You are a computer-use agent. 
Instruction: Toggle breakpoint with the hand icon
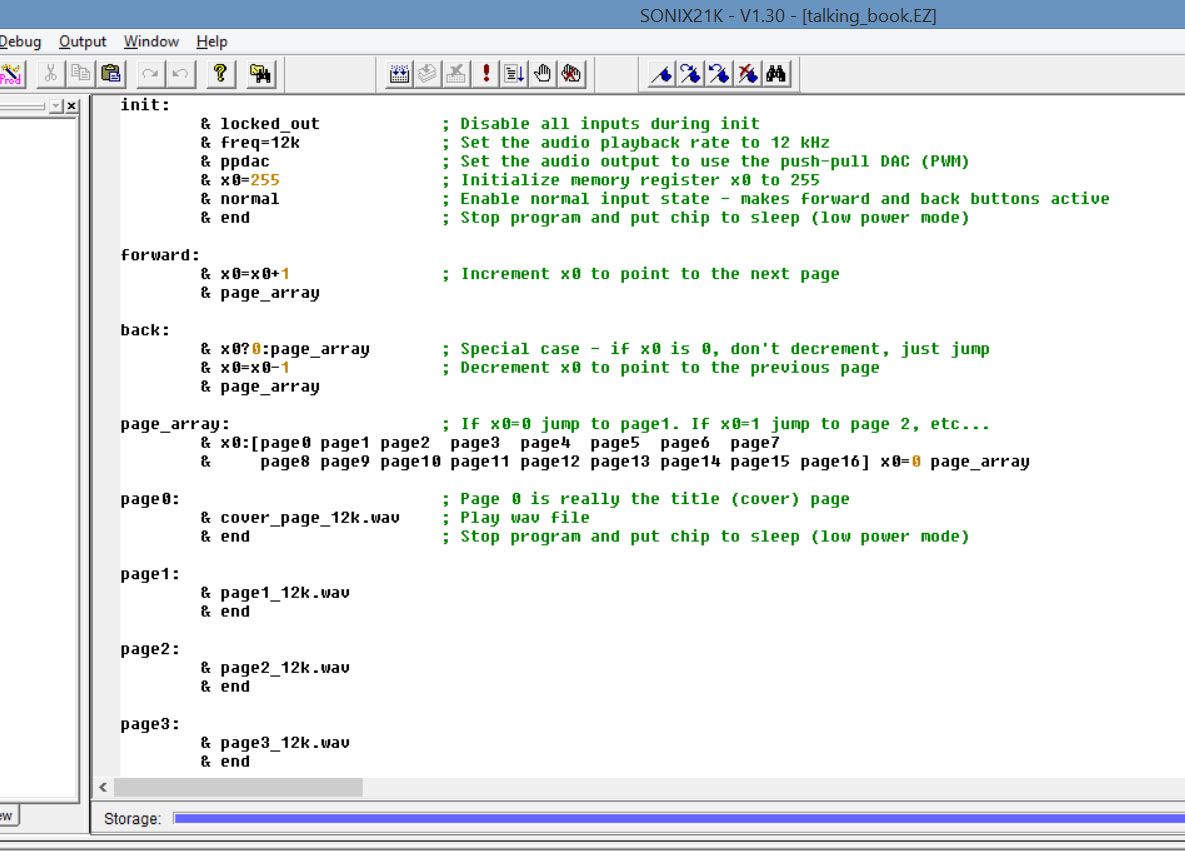click(x=543, y=73)
